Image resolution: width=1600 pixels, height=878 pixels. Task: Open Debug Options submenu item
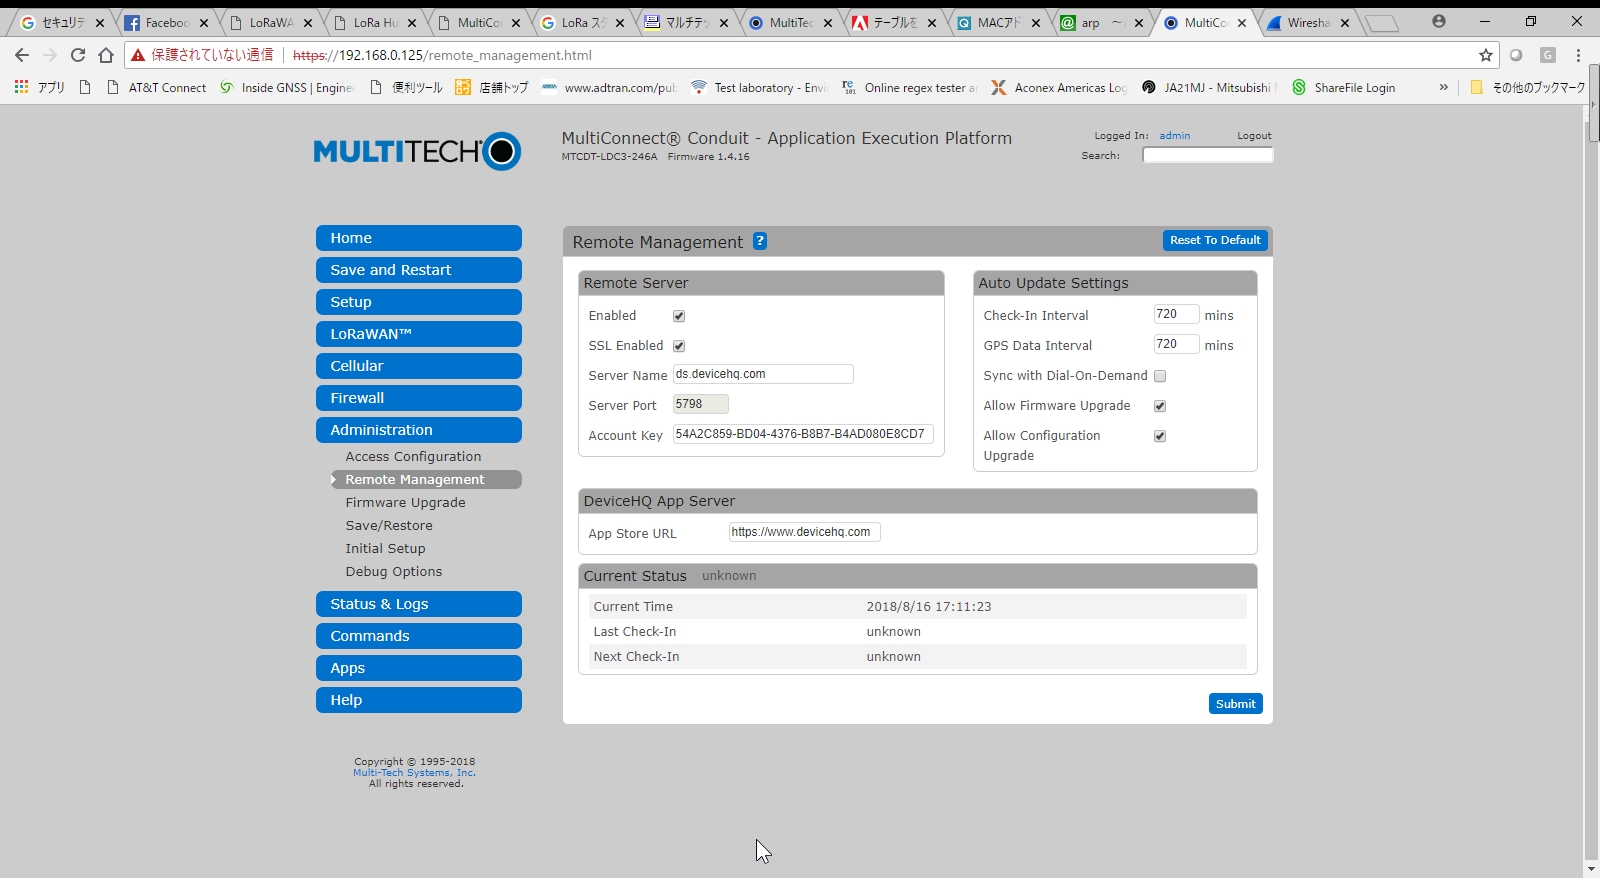pos(393,572)
